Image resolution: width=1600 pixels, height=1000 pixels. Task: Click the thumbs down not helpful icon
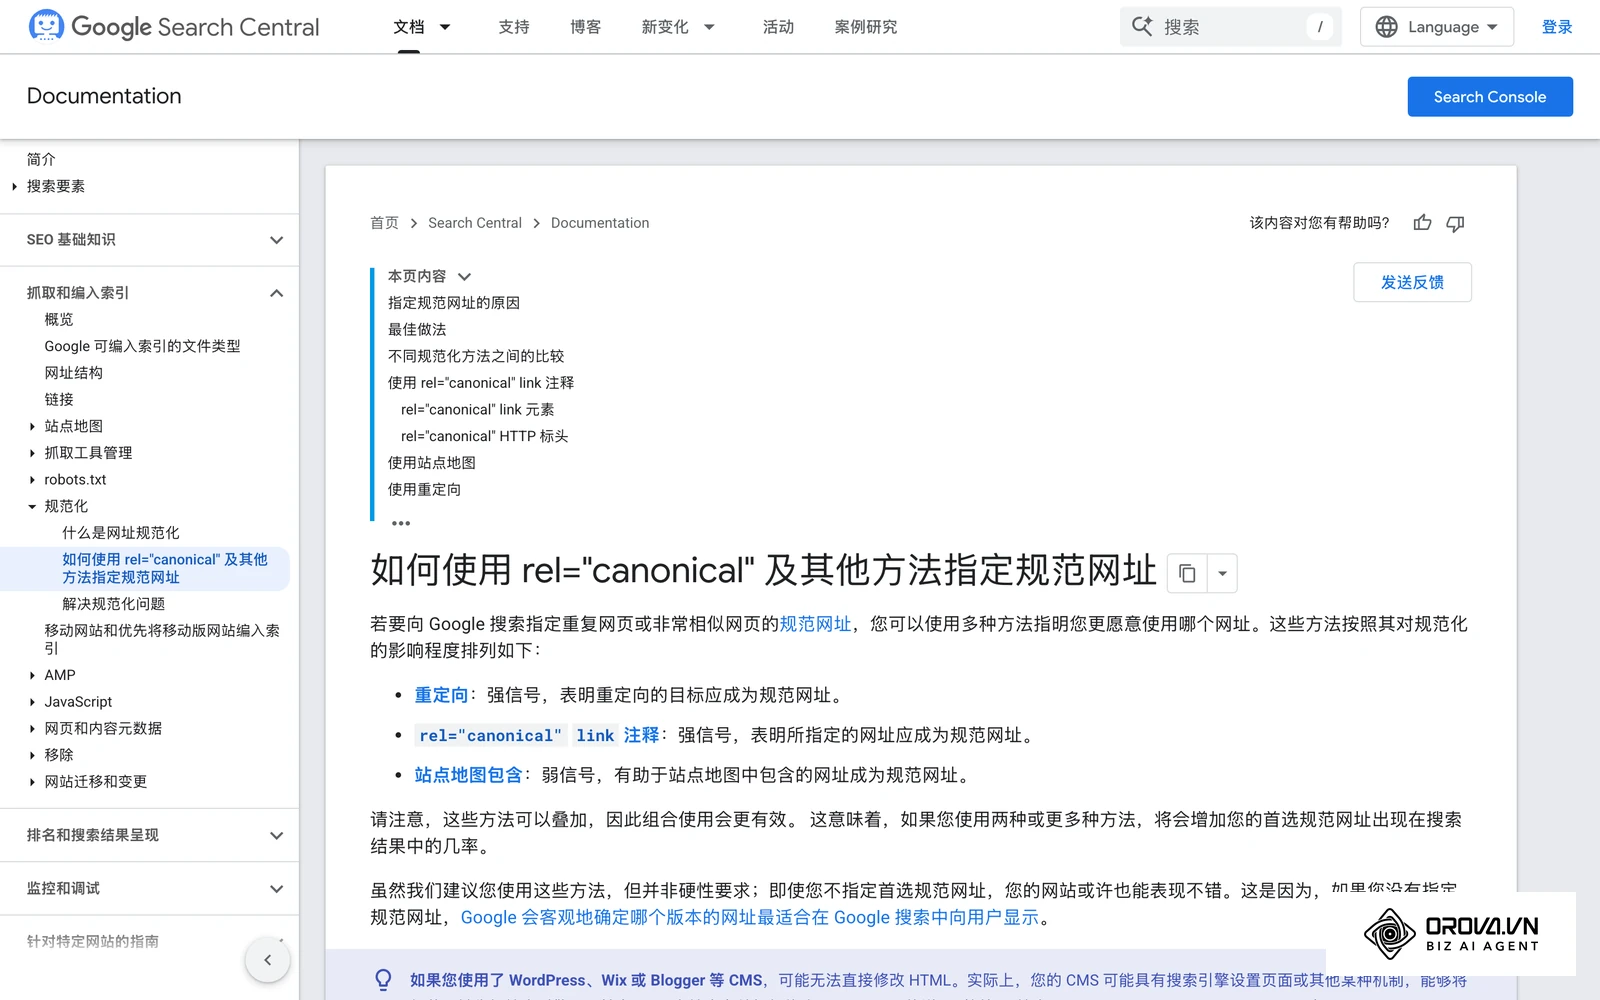pyautogui.click(x=1455, y=223)
